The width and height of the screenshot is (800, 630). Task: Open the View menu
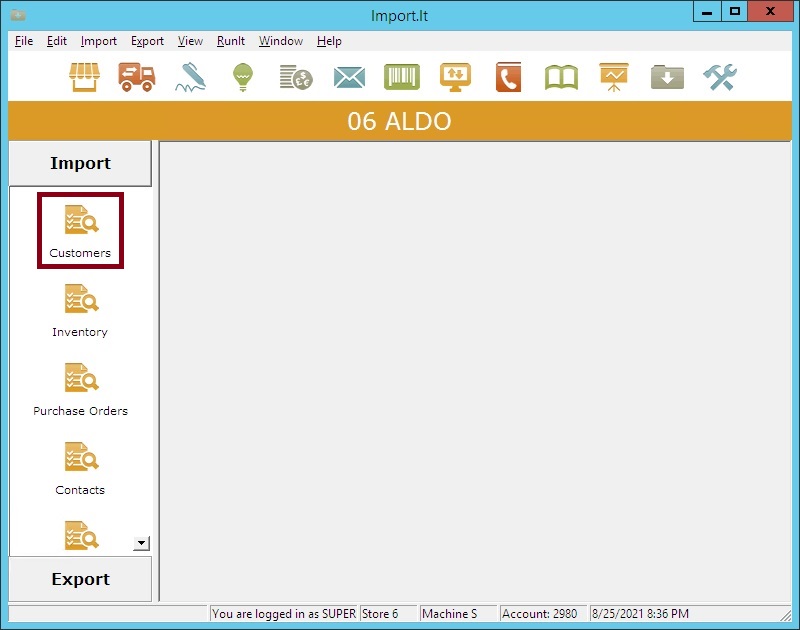pyautogui.click(x=190, y=41)
